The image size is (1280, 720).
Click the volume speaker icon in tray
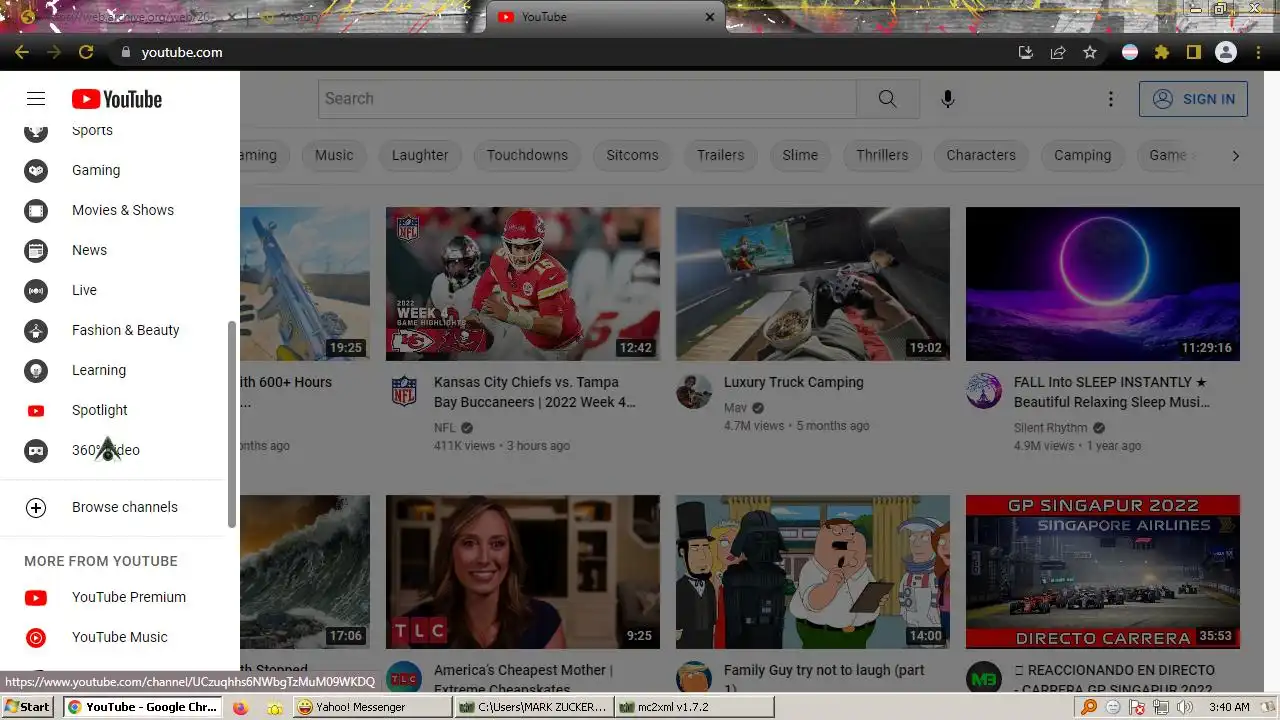coord(1185,707)
